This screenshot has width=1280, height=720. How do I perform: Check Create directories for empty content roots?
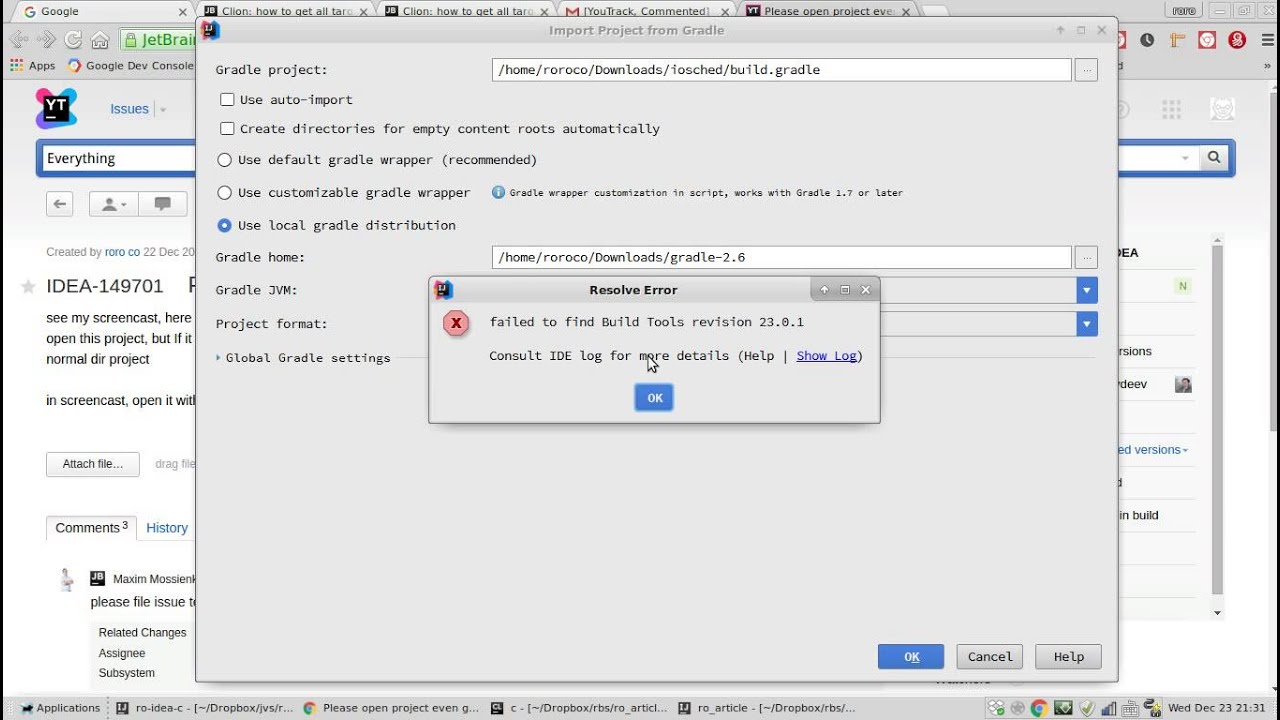coord(227,129)
